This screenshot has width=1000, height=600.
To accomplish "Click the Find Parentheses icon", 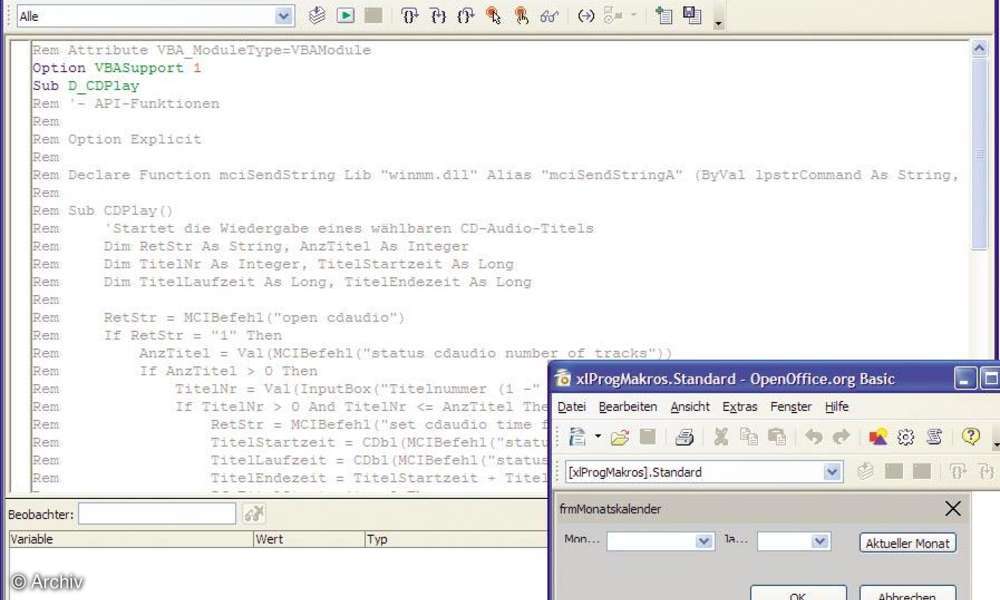I will click(x=587, y=16).
